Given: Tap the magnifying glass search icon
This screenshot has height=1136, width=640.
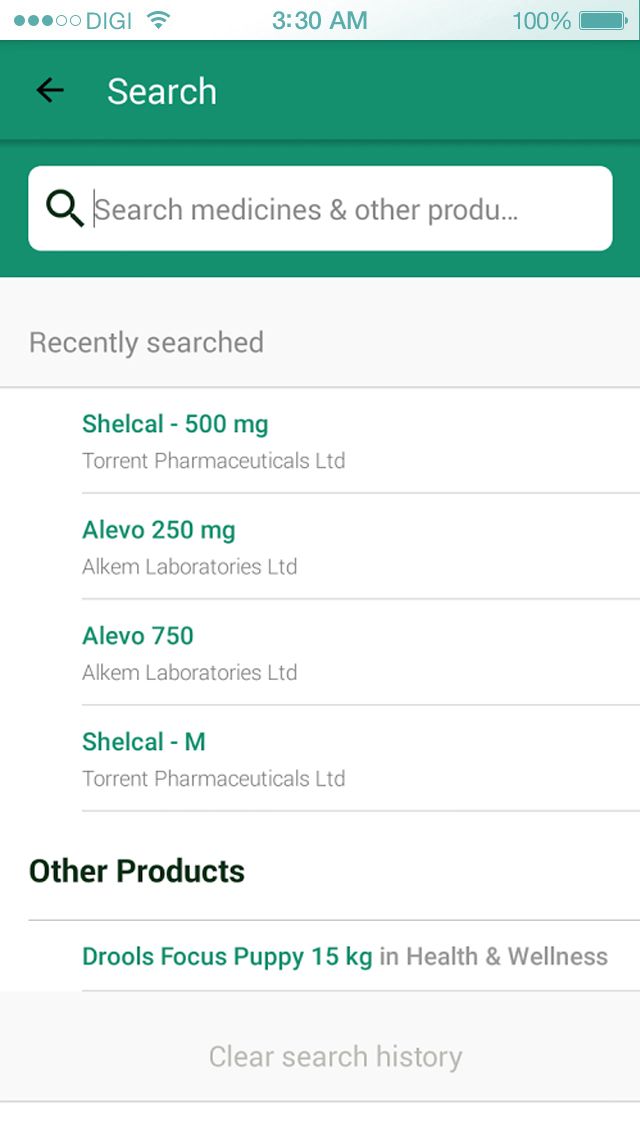Looking at the screenshot, I should 65,209.
